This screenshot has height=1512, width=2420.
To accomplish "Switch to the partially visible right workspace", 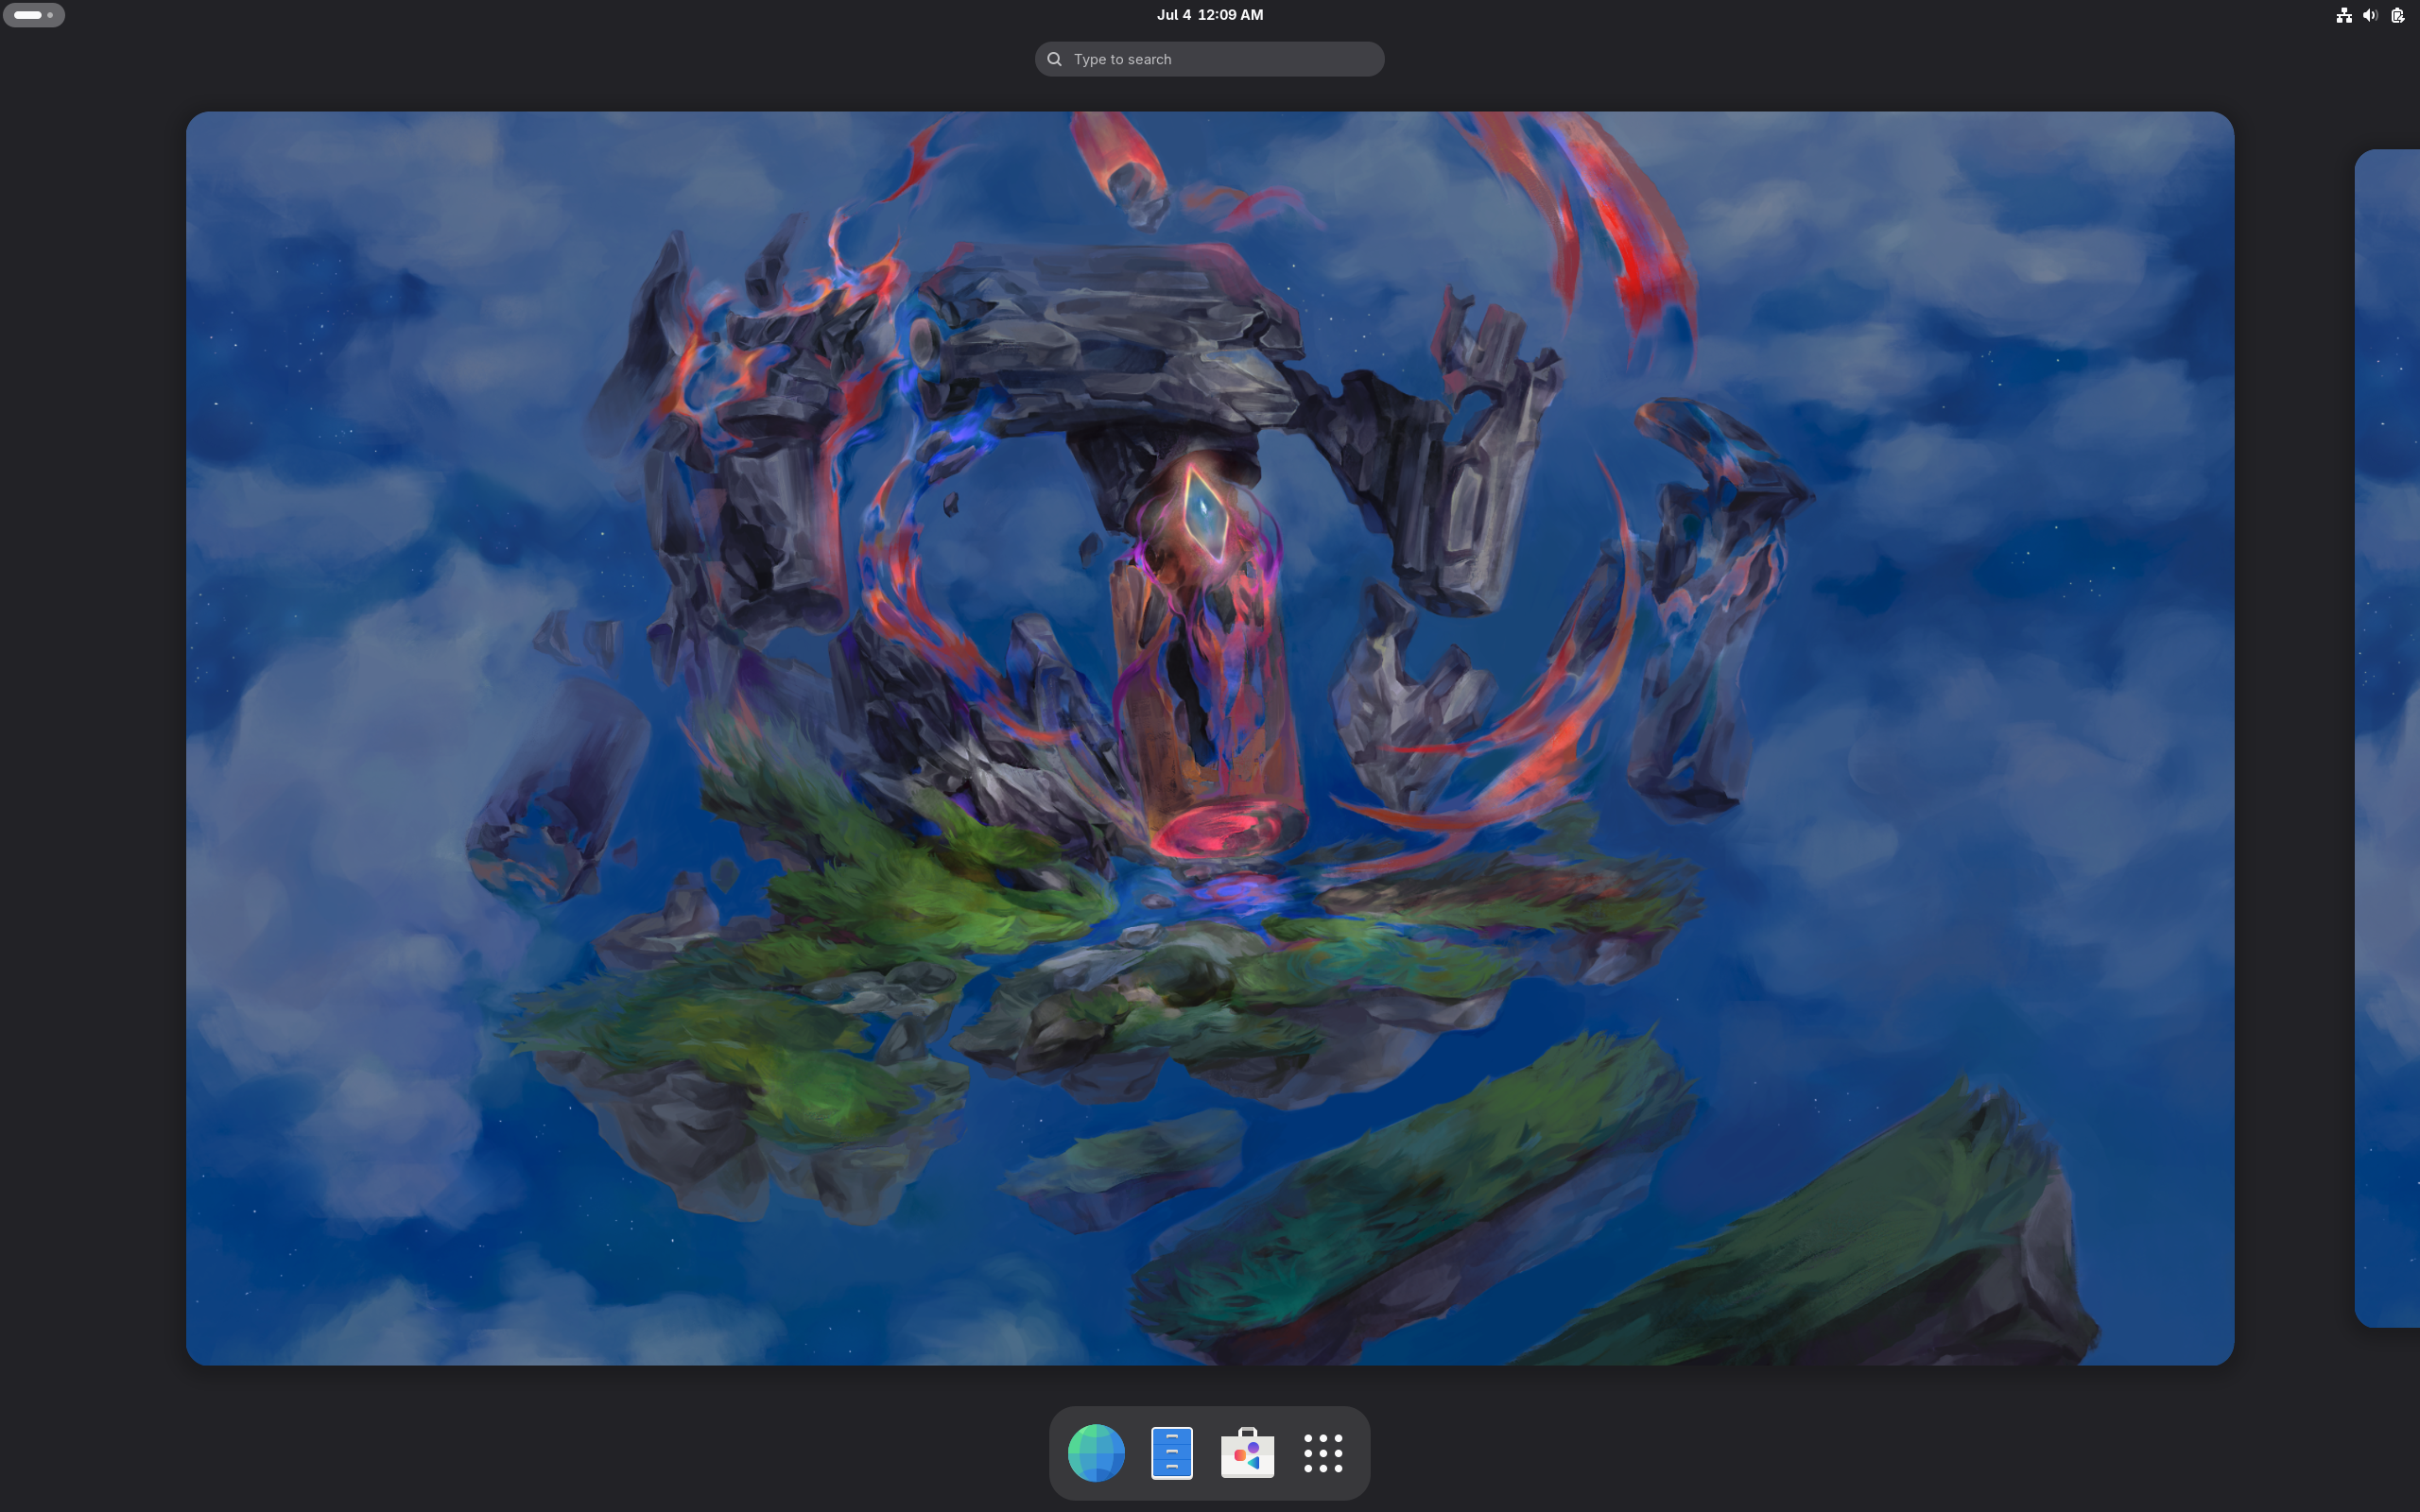I will (x=2388, y=738).
